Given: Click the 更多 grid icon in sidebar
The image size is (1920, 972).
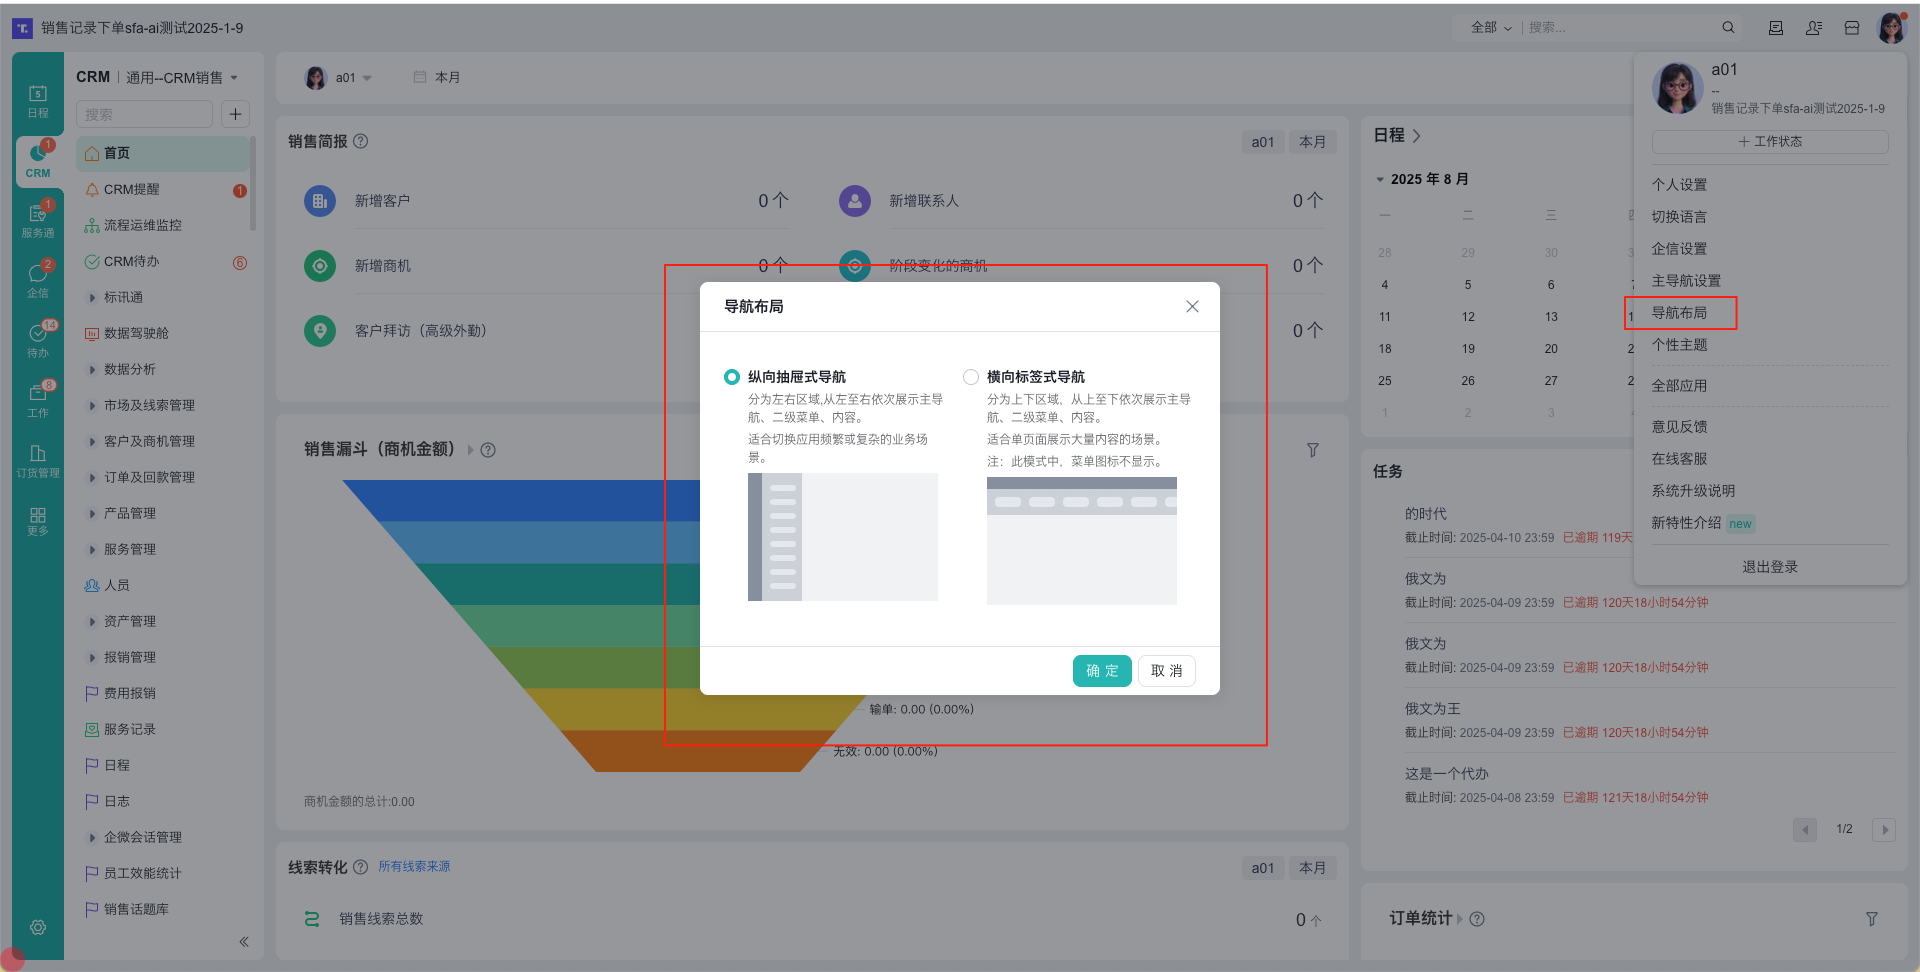Looking at the screenshot, I should [x=38, y=522].
